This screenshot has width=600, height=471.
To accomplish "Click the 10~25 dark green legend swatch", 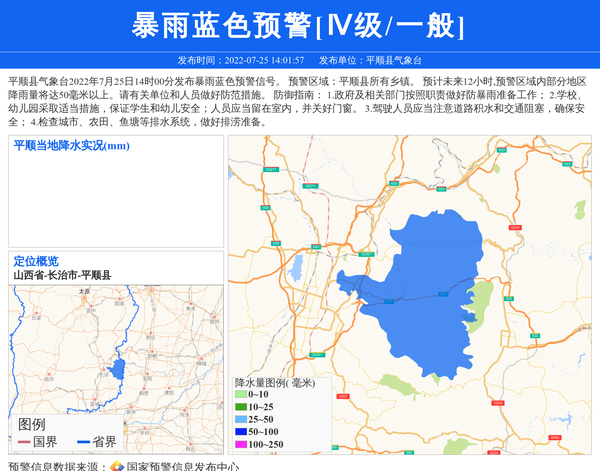I will (241, 407).
